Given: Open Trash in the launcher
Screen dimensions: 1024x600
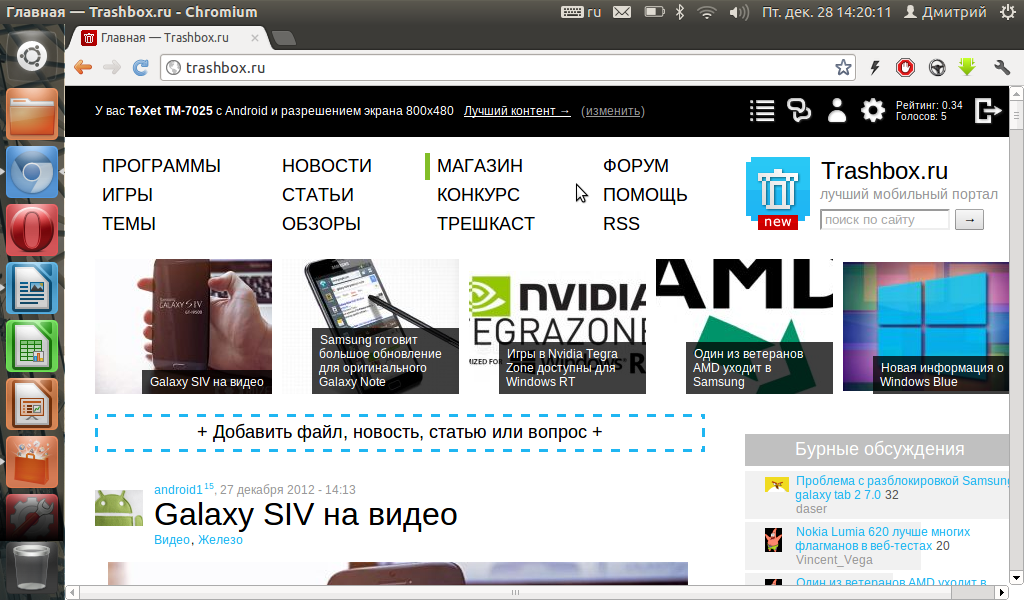Looking at the screenshot, I should [x=32, y=568].
